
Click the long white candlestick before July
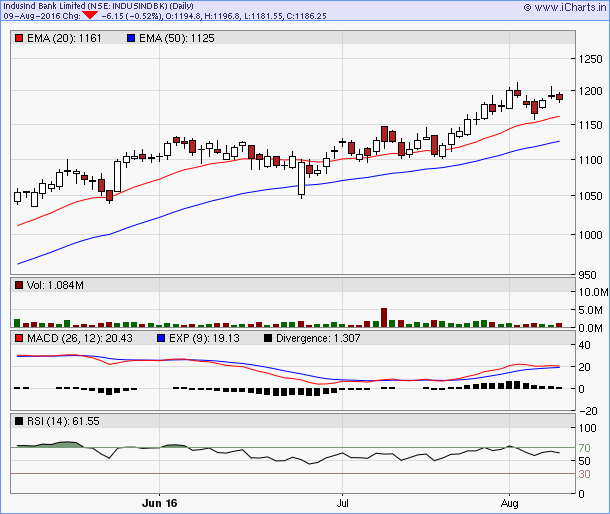[x=301, y=178]
